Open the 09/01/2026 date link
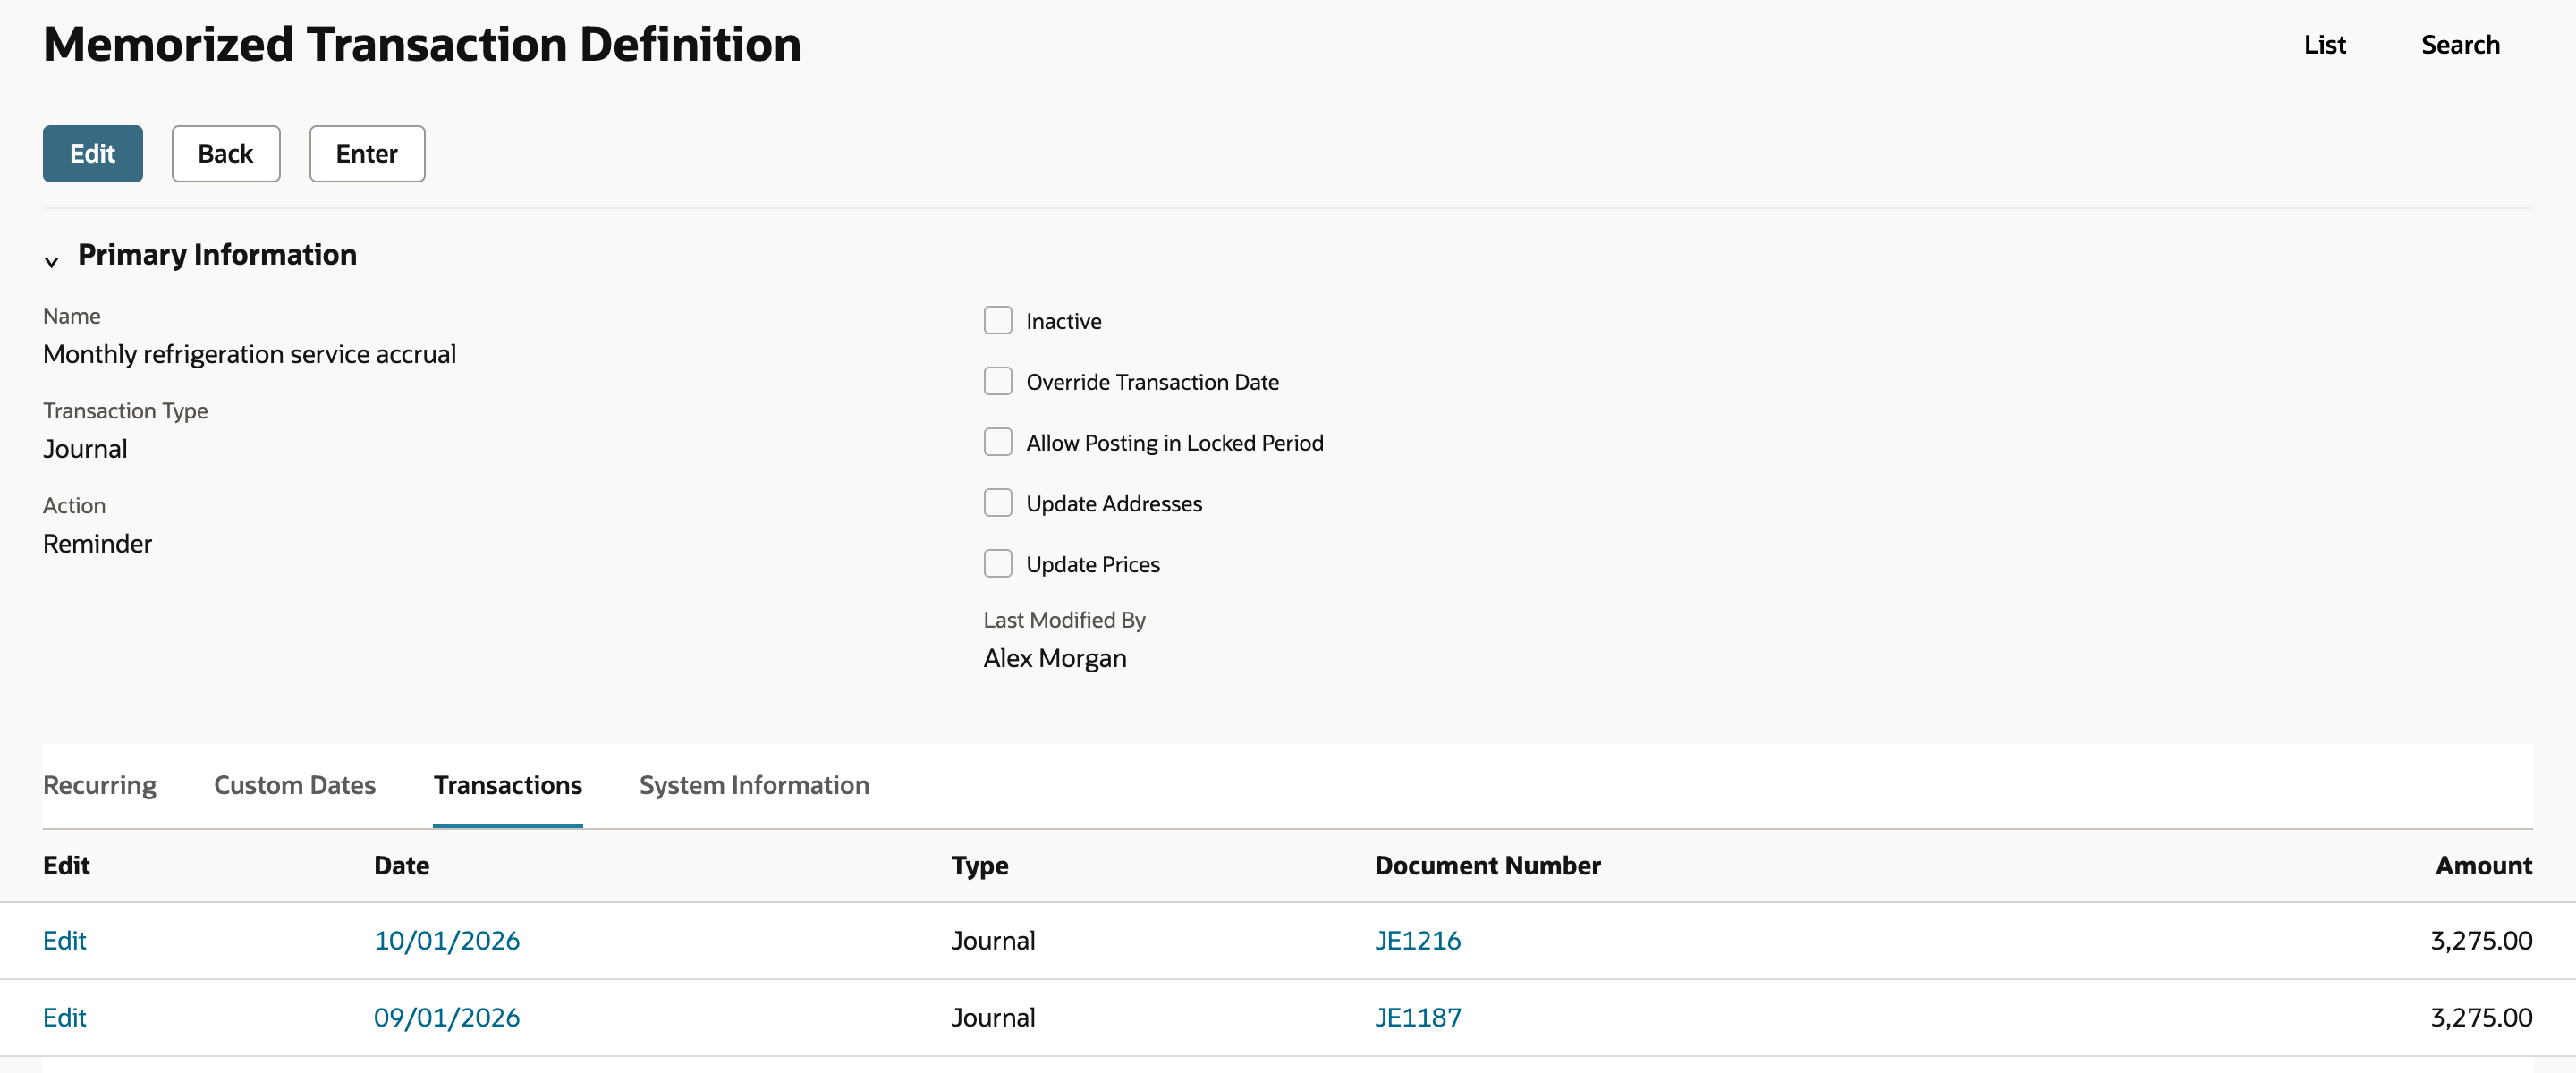Screen dimensions: 2576x1073 (447, 1018)
